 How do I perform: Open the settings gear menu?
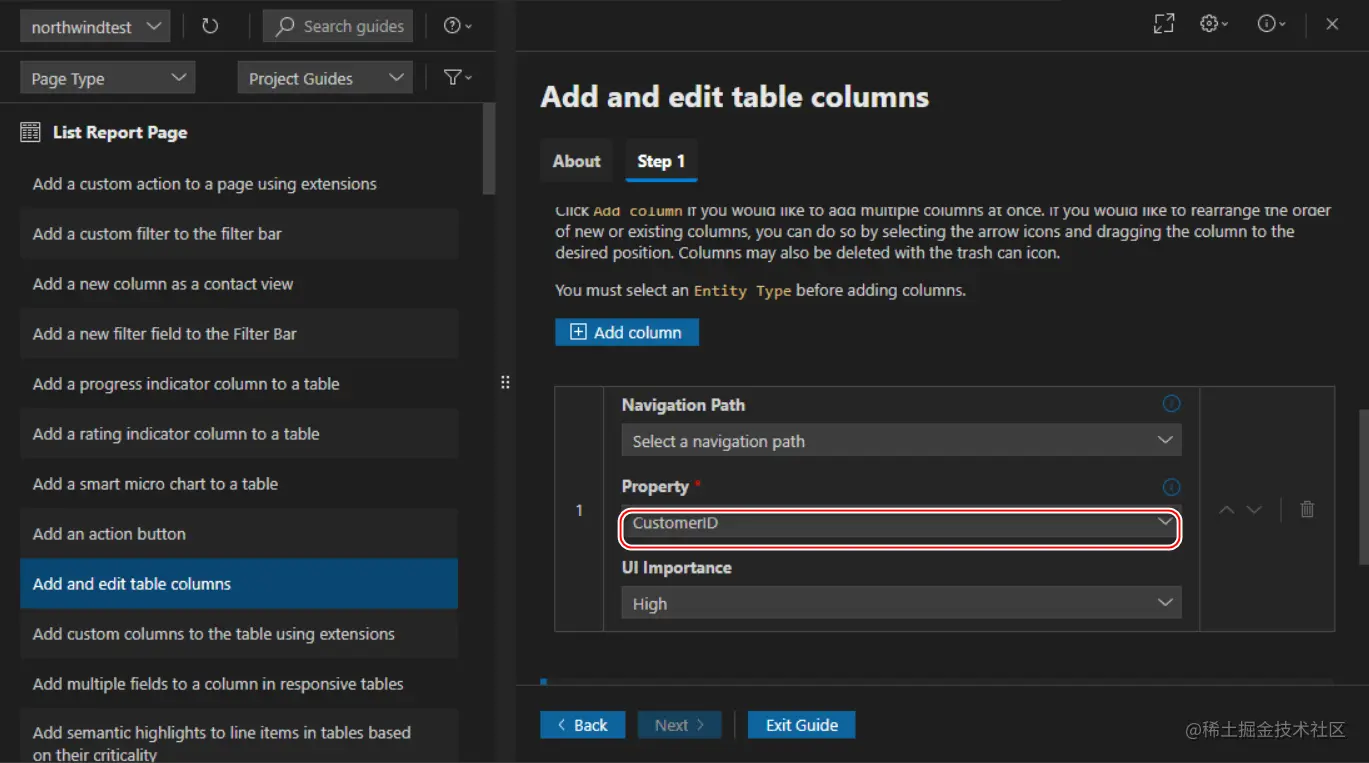tap(1214, 25)
